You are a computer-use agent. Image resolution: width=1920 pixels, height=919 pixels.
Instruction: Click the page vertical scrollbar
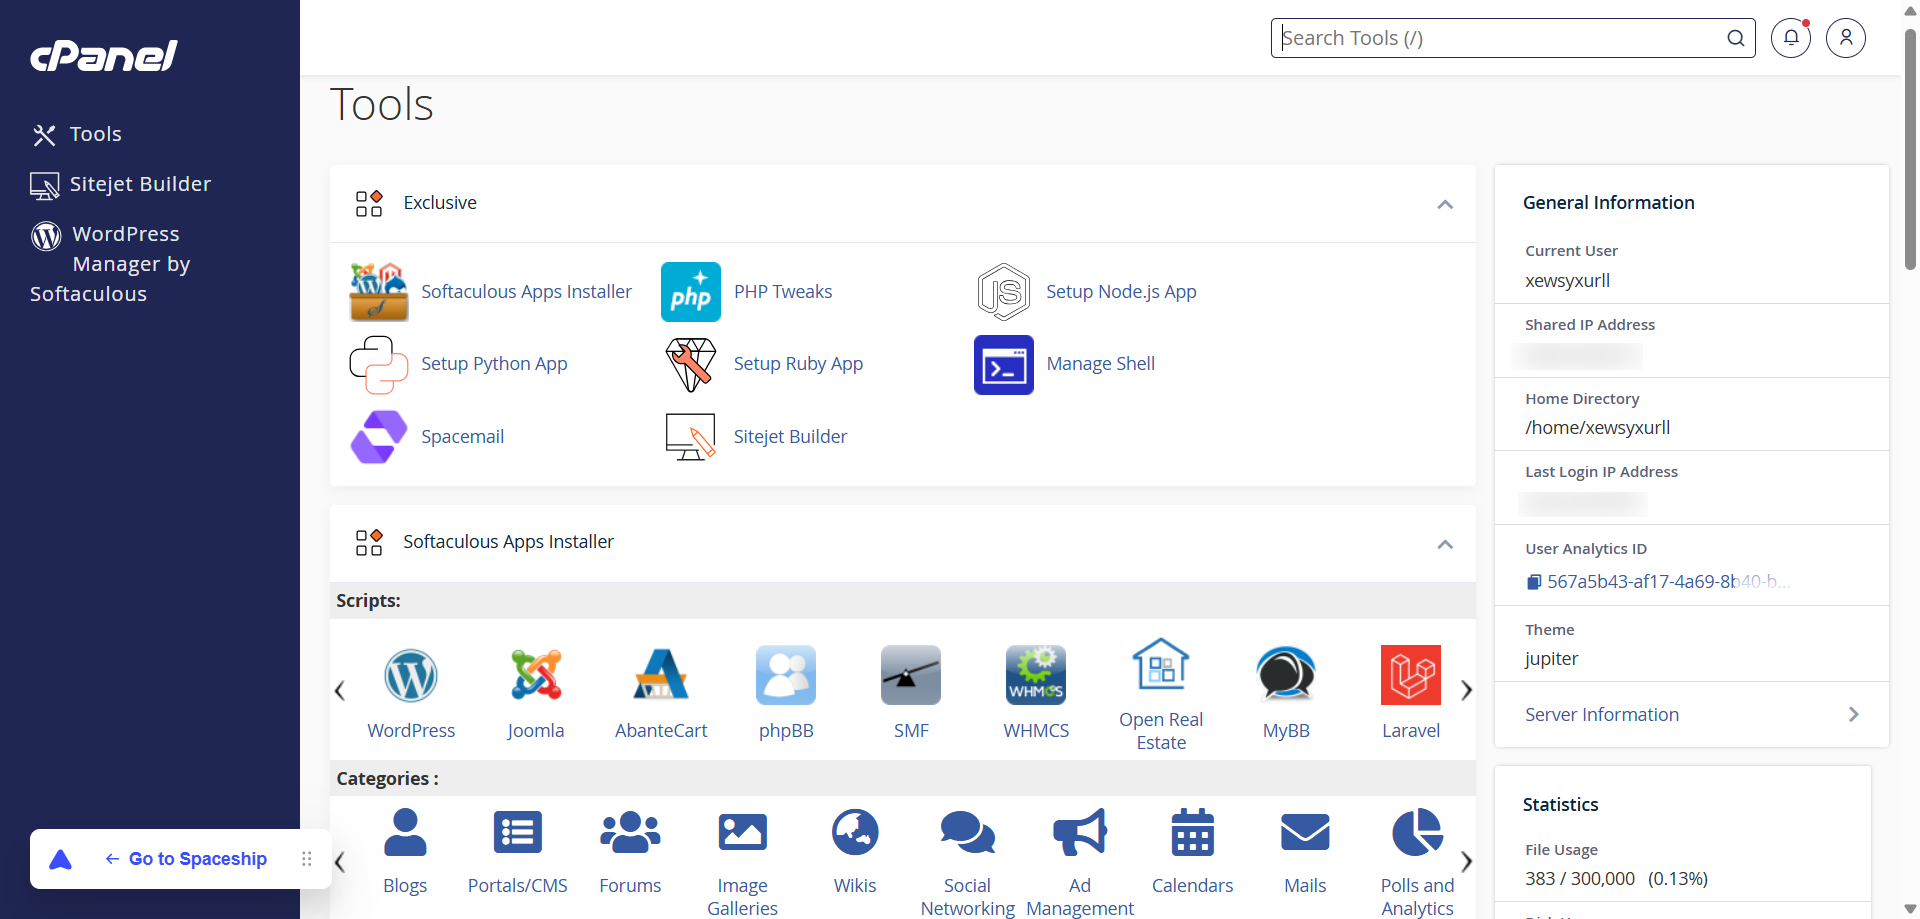pos(1910,150)
